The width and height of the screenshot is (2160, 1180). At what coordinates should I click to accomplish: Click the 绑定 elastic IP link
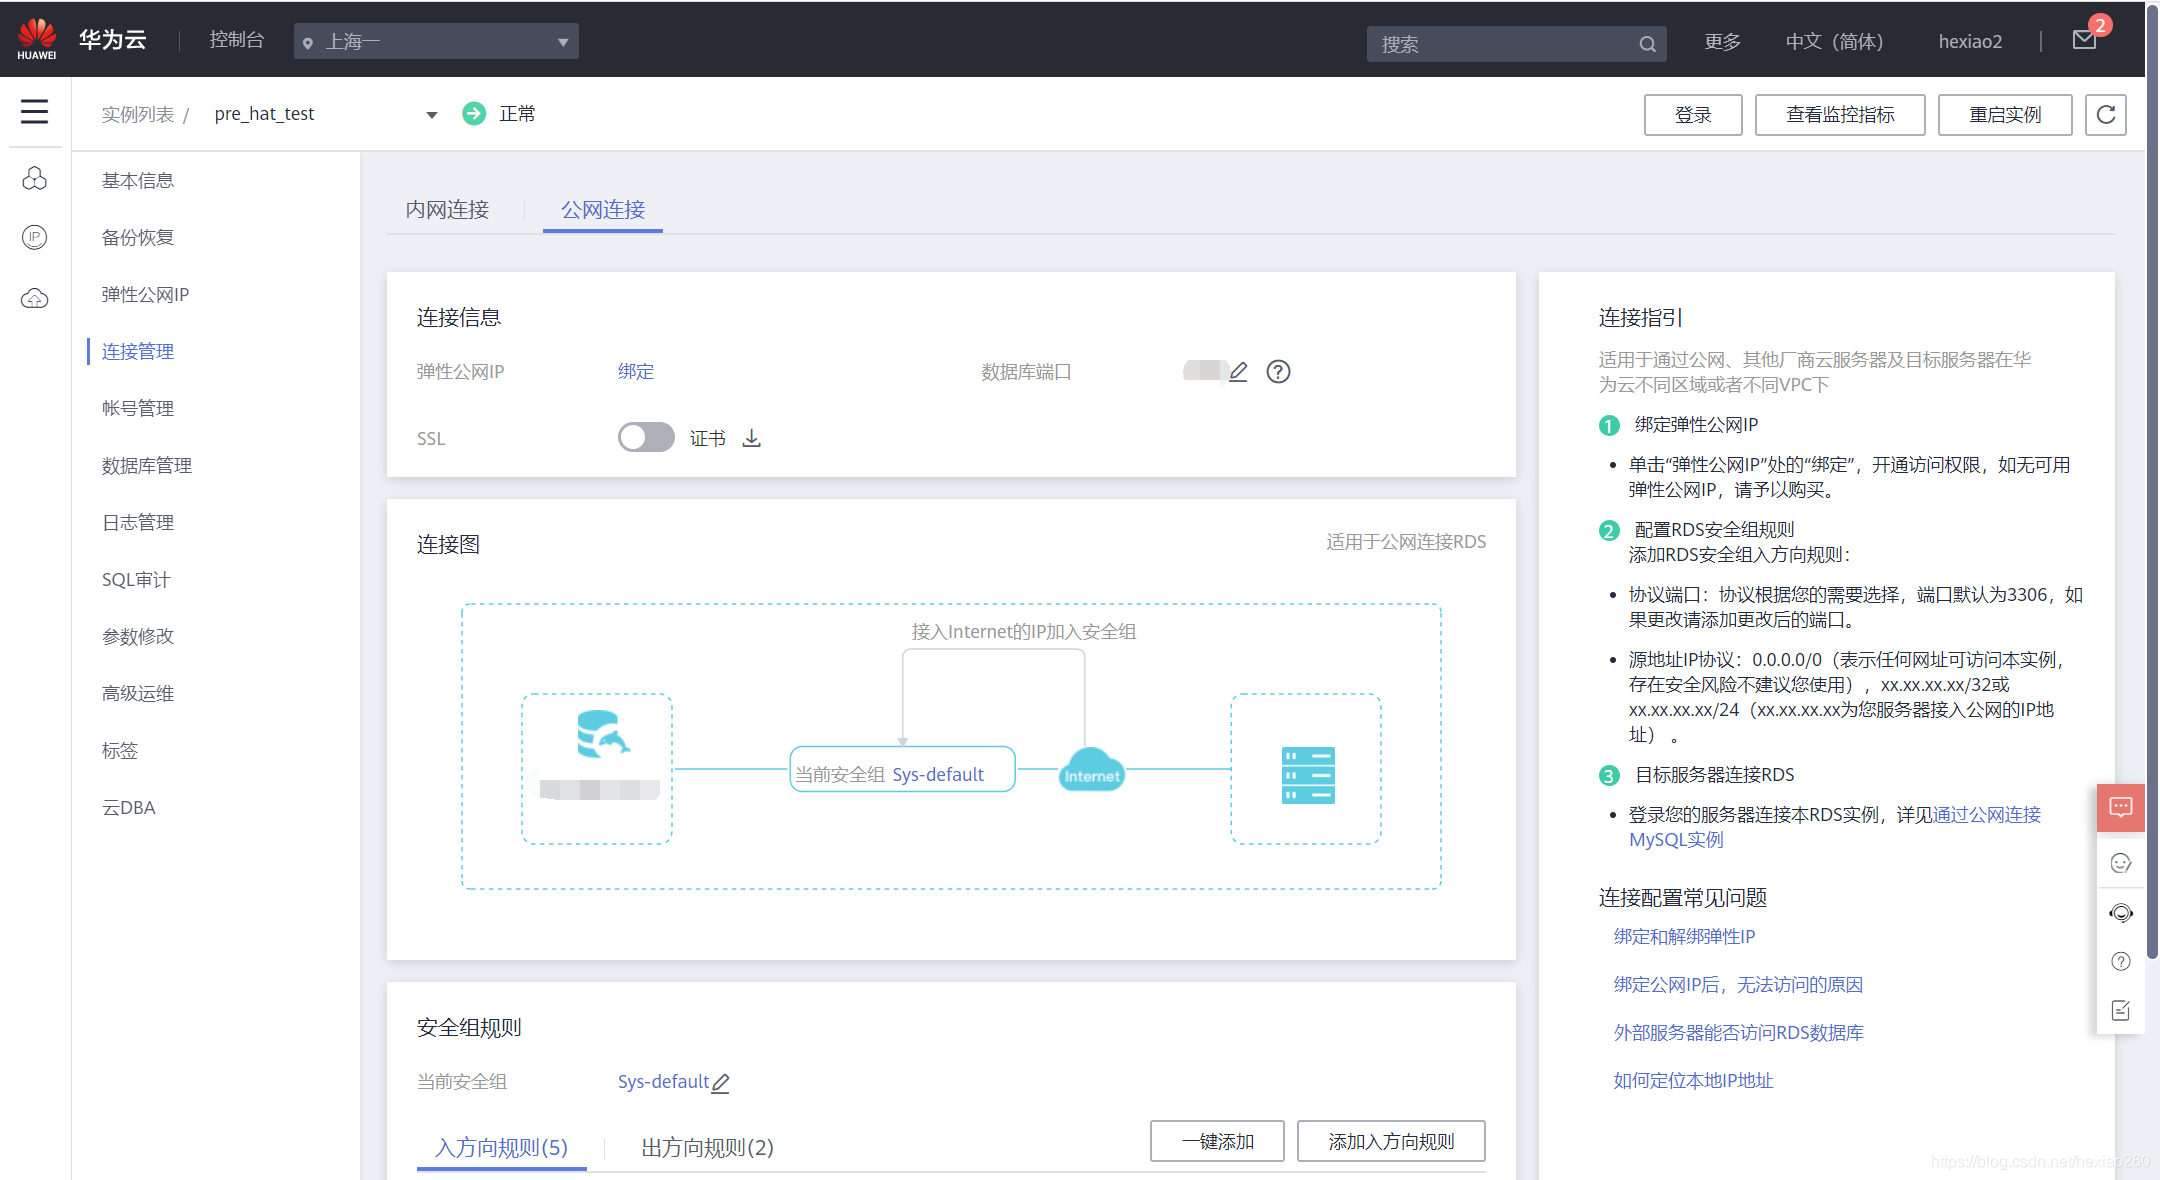pyautogui.click(x=636, y=371)
